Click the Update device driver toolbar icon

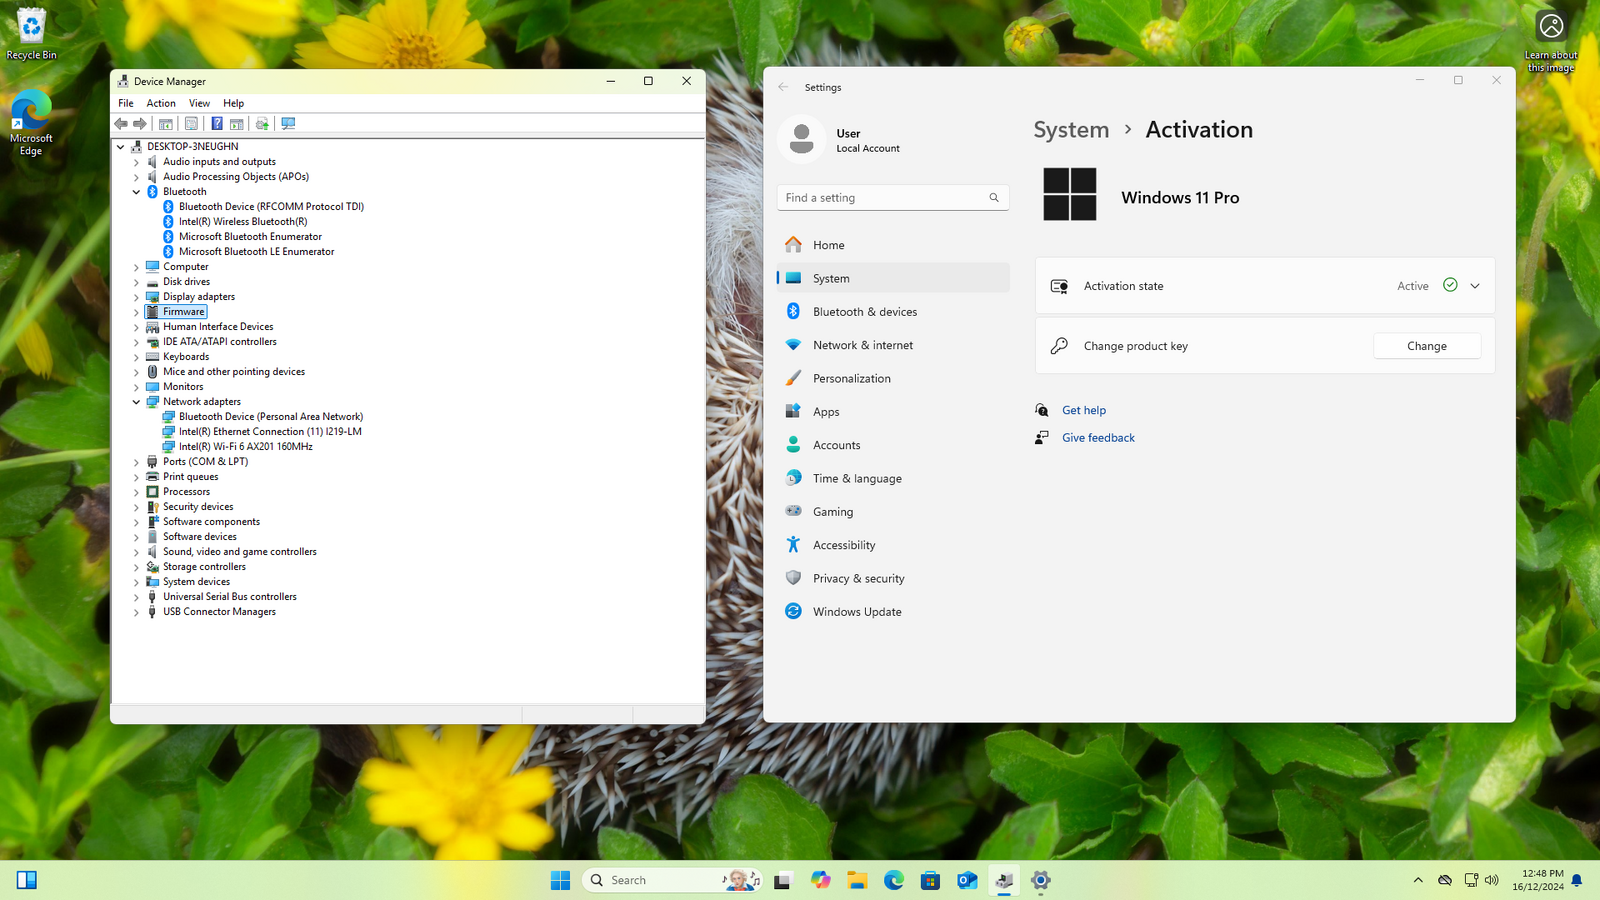[x=262, y=124]
